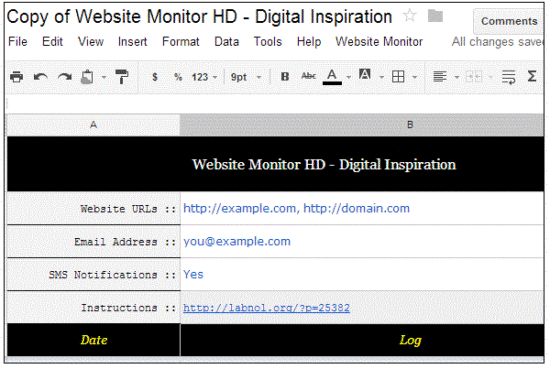The height and width of the screenshot is (369, 550).
Task: Click the text color A icon
Action: coord(332,76)
